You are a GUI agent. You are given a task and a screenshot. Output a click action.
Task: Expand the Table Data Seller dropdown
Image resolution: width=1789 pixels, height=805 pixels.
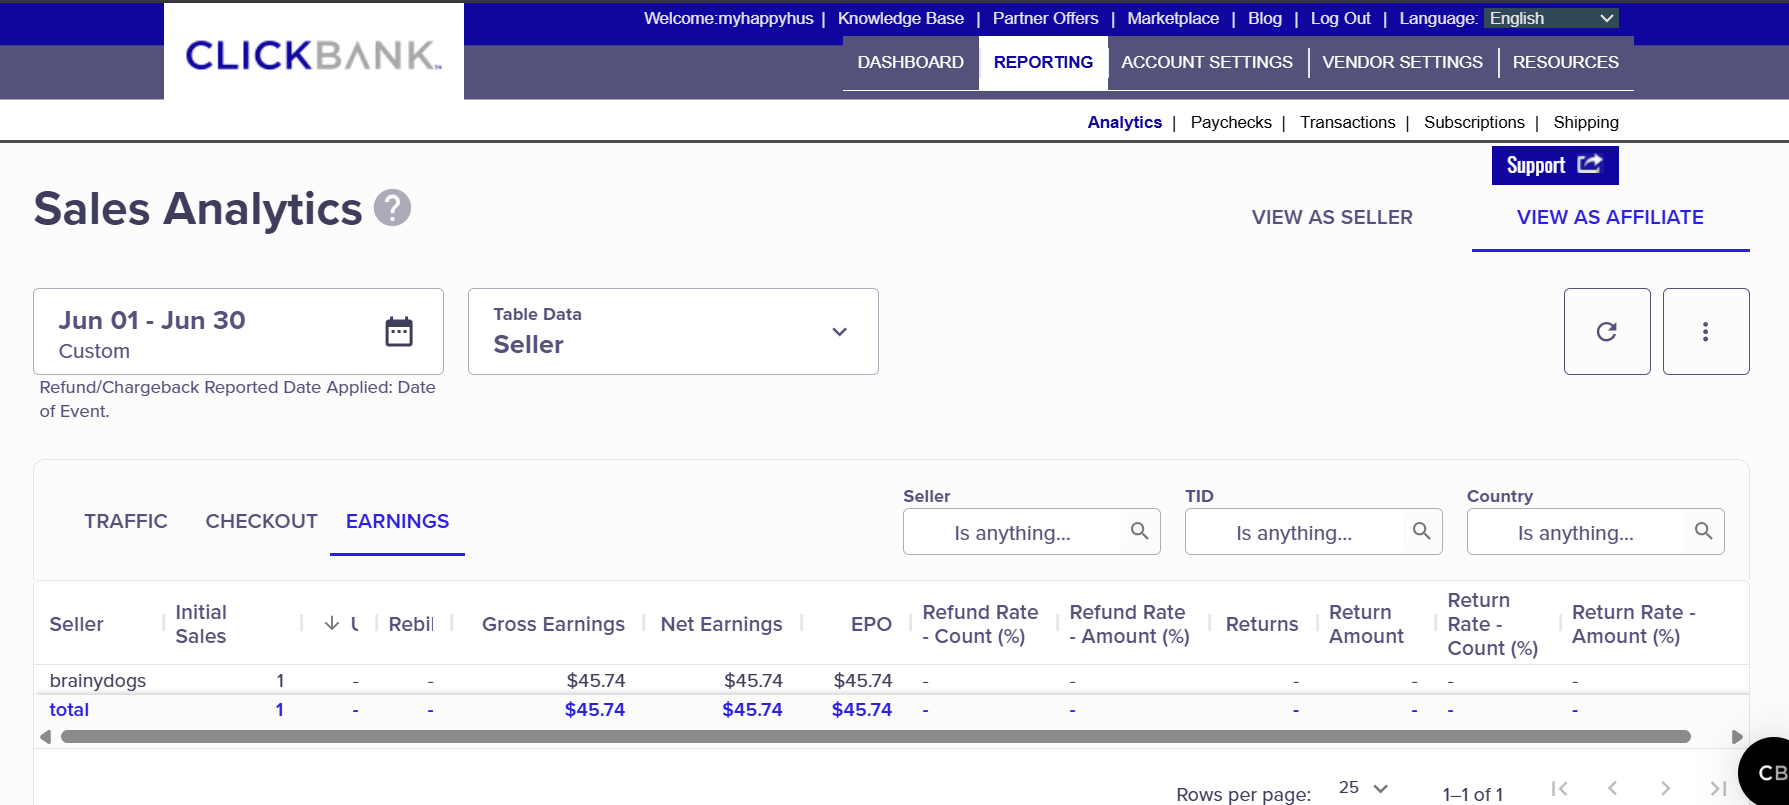(x=673, y=331)
